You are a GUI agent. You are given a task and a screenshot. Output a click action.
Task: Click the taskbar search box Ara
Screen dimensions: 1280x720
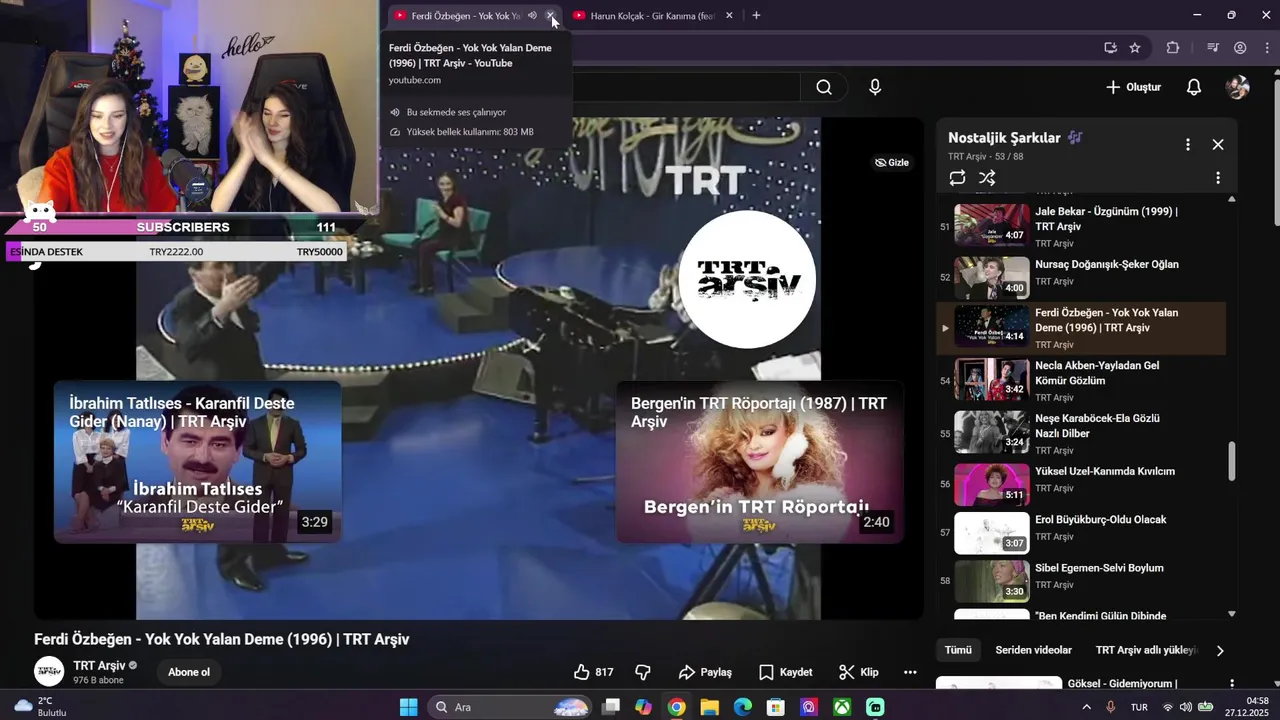(x=512, y=707)
